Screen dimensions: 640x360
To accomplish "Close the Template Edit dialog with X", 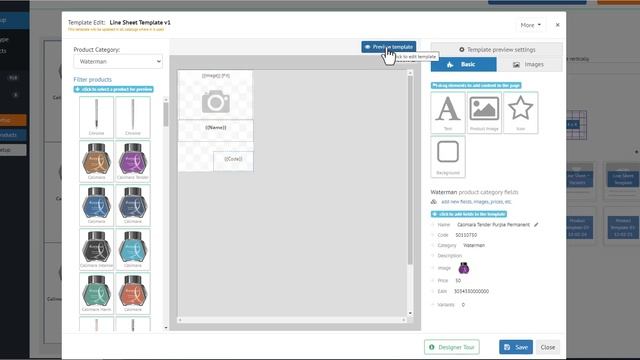I will 558,25.
